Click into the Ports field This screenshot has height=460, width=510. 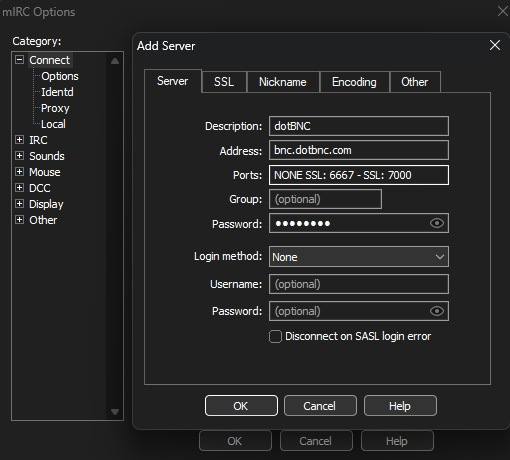[359, 175]
